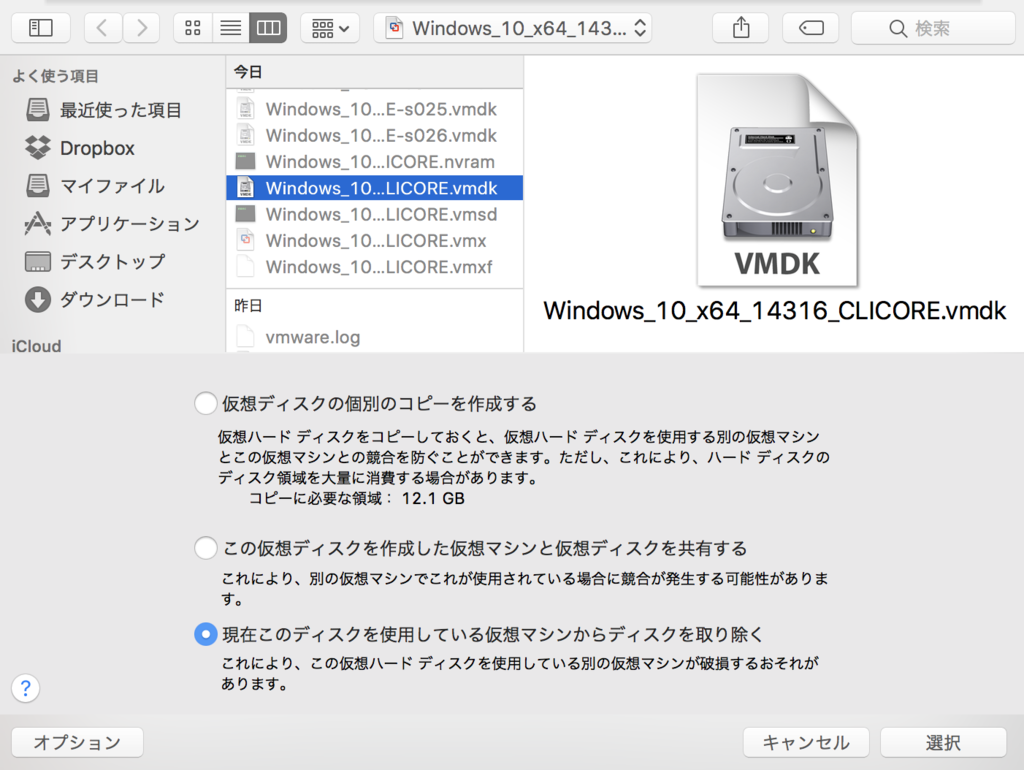Click the Share toolbar icon
Screen dimensions: 1024x770
tap(741, 28)
